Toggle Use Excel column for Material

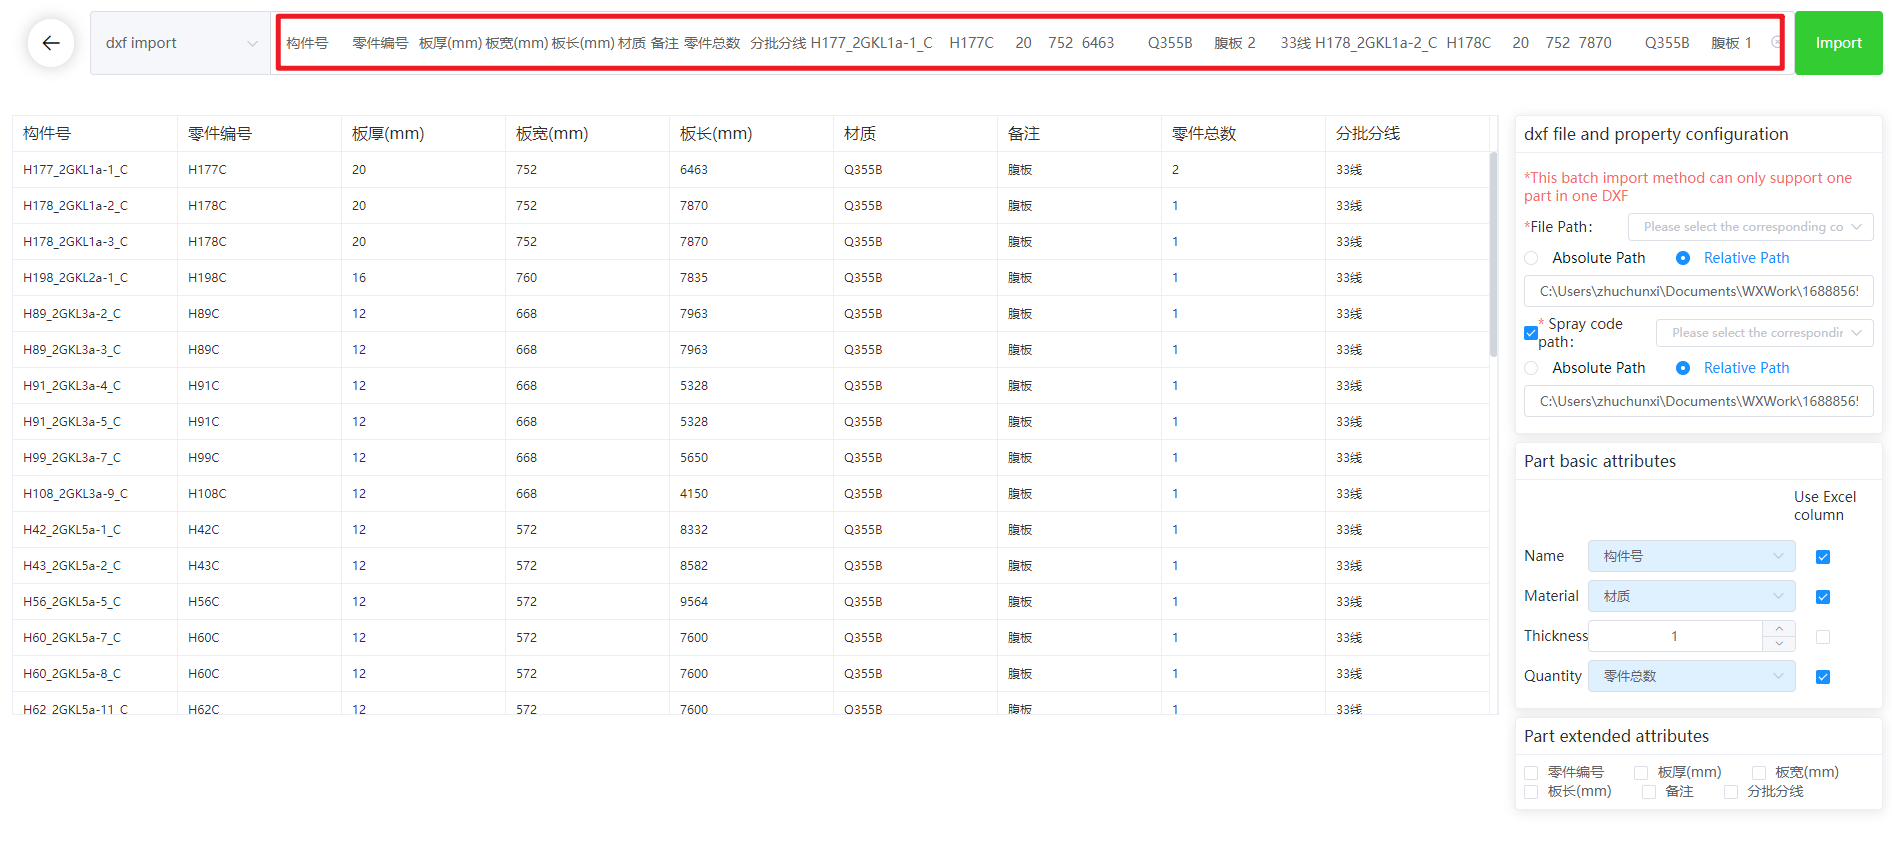coord(1823,597)
